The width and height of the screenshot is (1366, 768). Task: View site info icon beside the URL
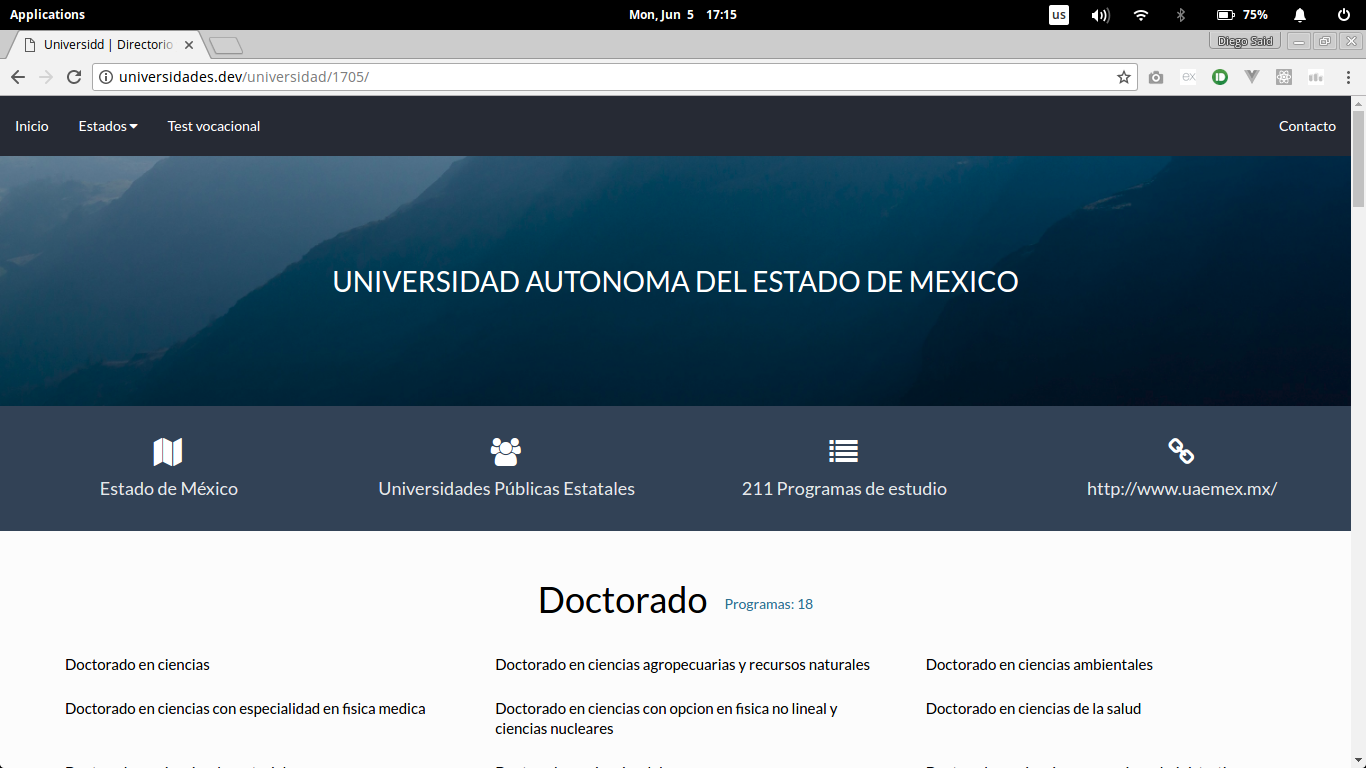coord(106,77)
